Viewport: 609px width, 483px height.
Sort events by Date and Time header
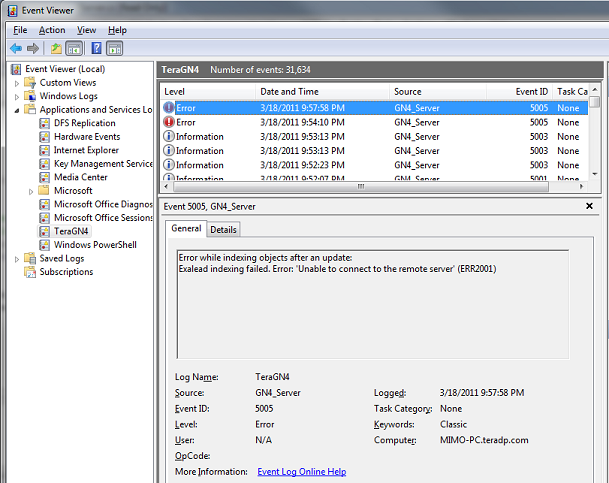point(322,92)
